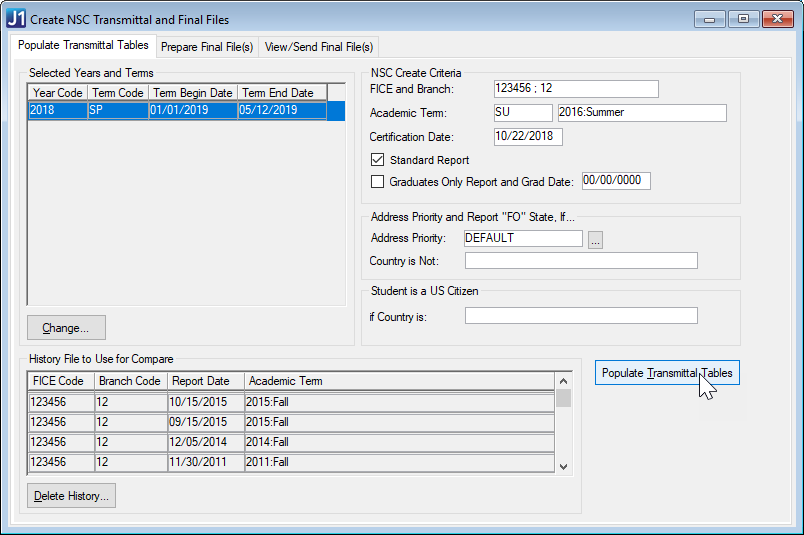Click the Change... button
804x535 pixels.
point(66,328)
